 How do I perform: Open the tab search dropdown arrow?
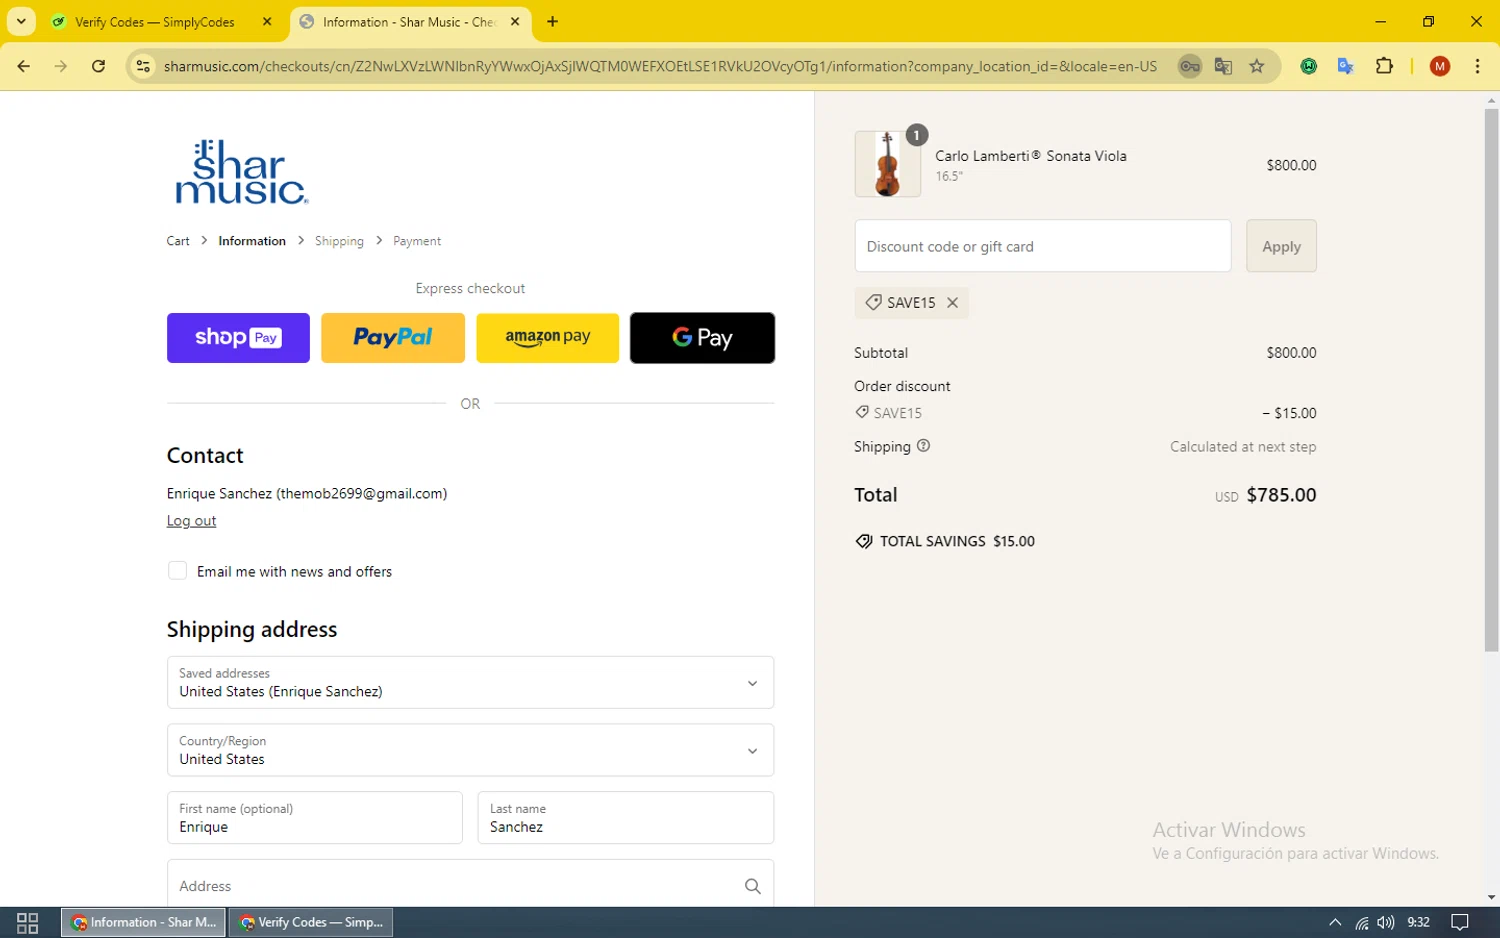tap(21, 21)
